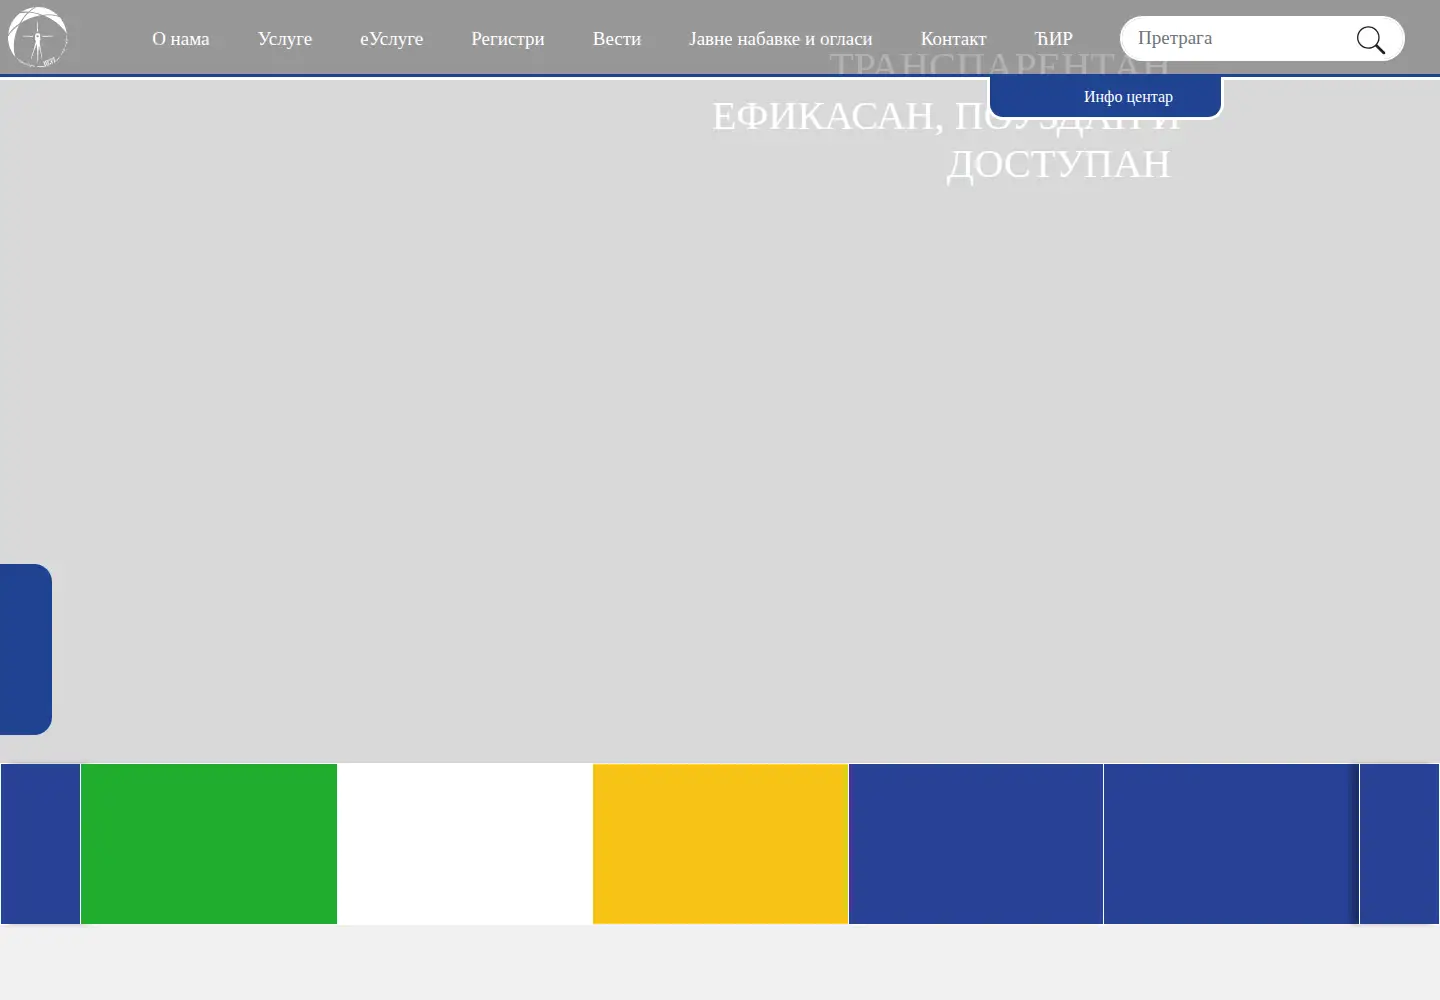Click the site logo in the header
Image resolution: width=1440 pixels, height=1000 pixels.
pos(37,37)
